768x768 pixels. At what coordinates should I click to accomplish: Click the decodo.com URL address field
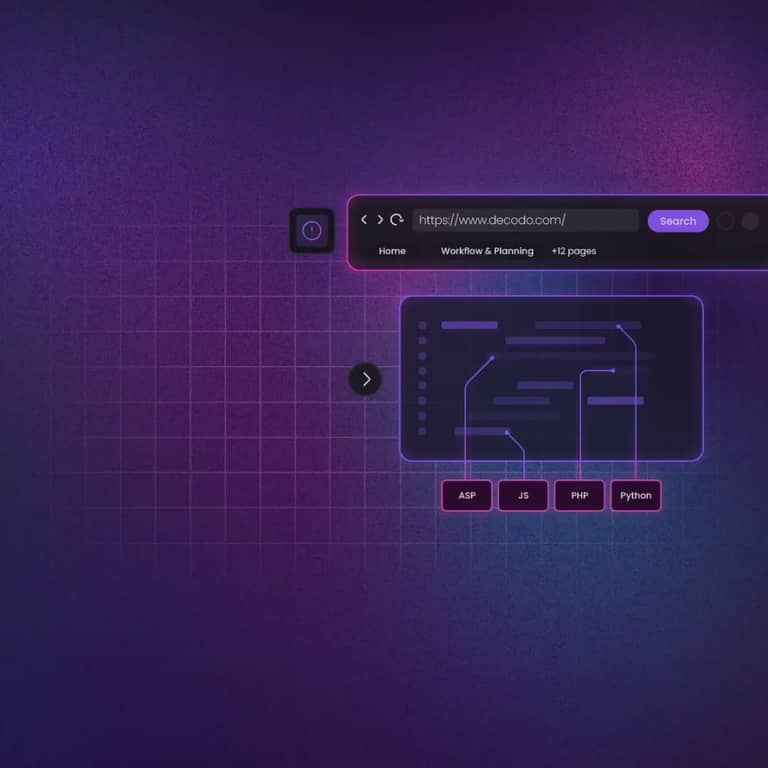tap(525, 220)
